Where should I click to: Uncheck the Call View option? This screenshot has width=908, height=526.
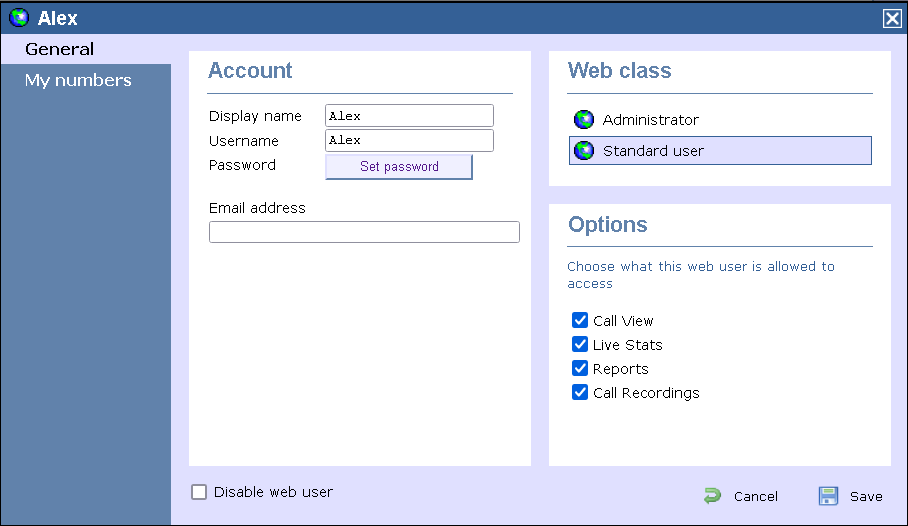[580, 321]
